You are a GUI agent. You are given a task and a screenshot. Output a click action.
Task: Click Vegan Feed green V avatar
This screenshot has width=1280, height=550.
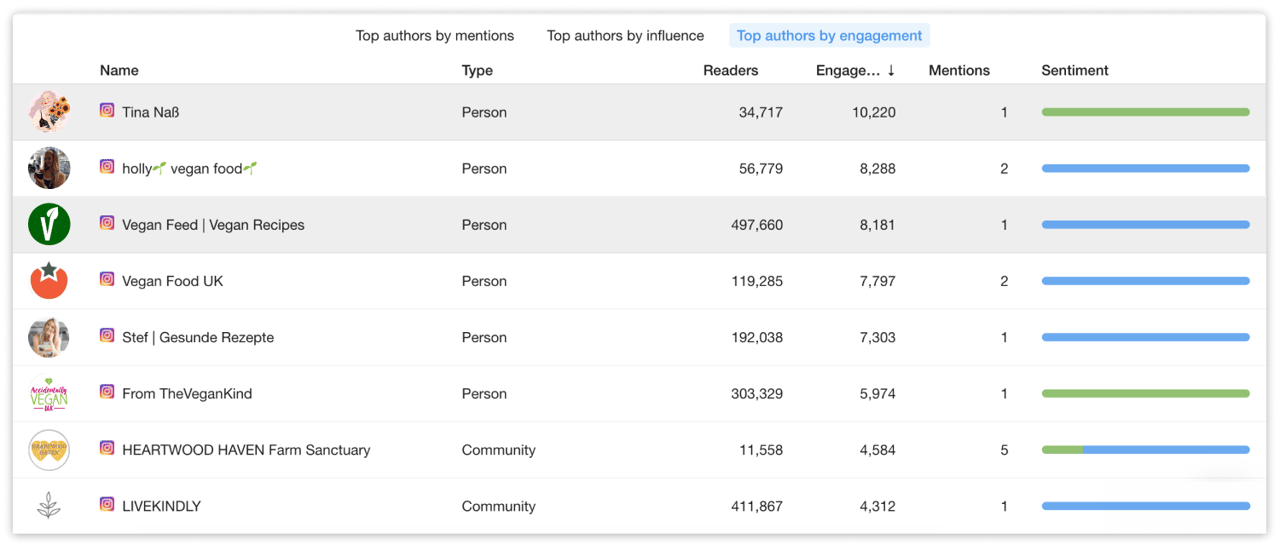[49, 224]
